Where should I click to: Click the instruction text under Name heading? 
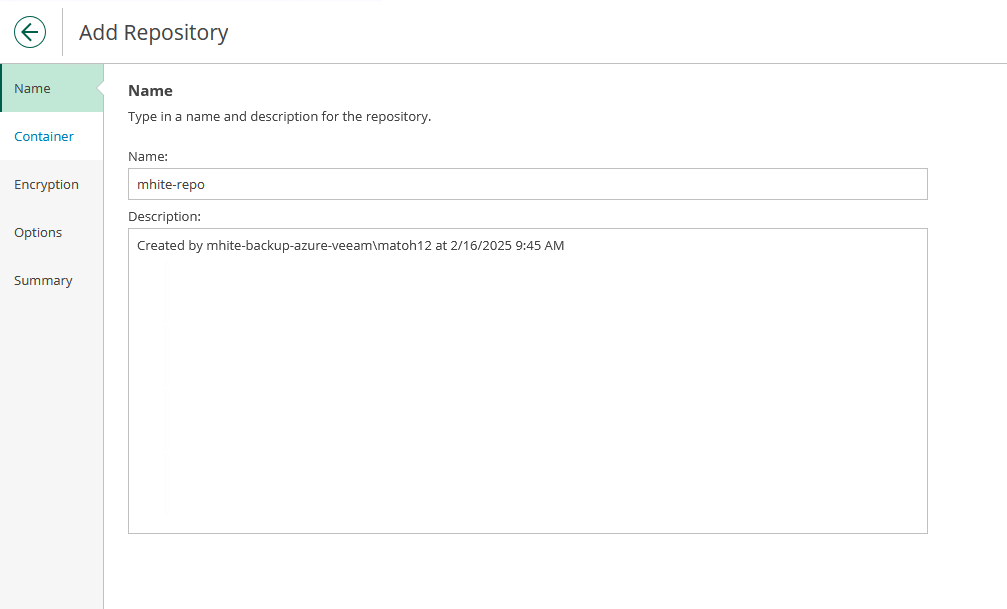coord(279,117)
